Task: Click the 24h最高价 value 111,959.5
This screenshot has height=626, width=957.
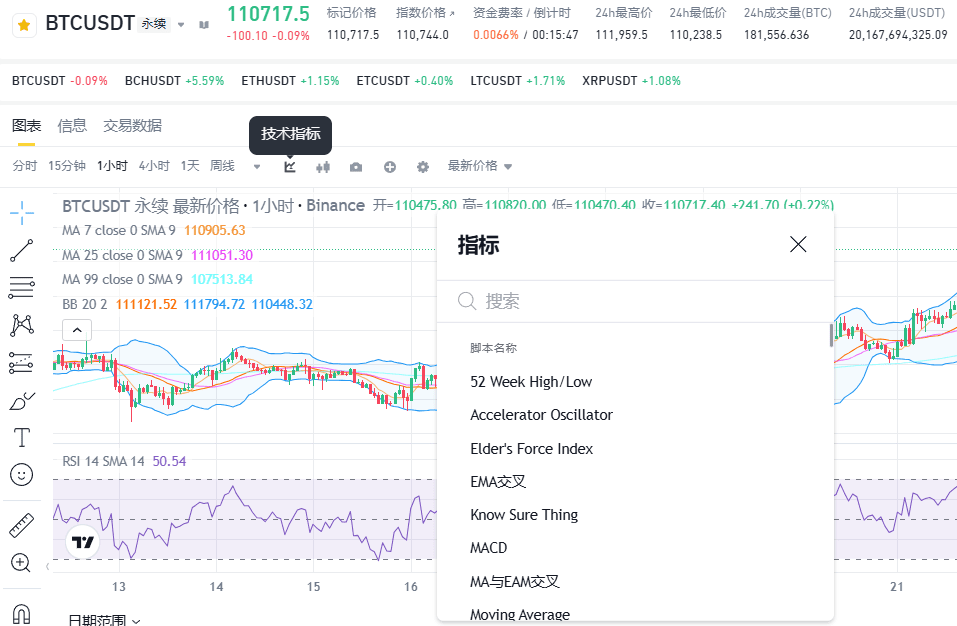Action: pyautogui.click(x=621, y=35)
